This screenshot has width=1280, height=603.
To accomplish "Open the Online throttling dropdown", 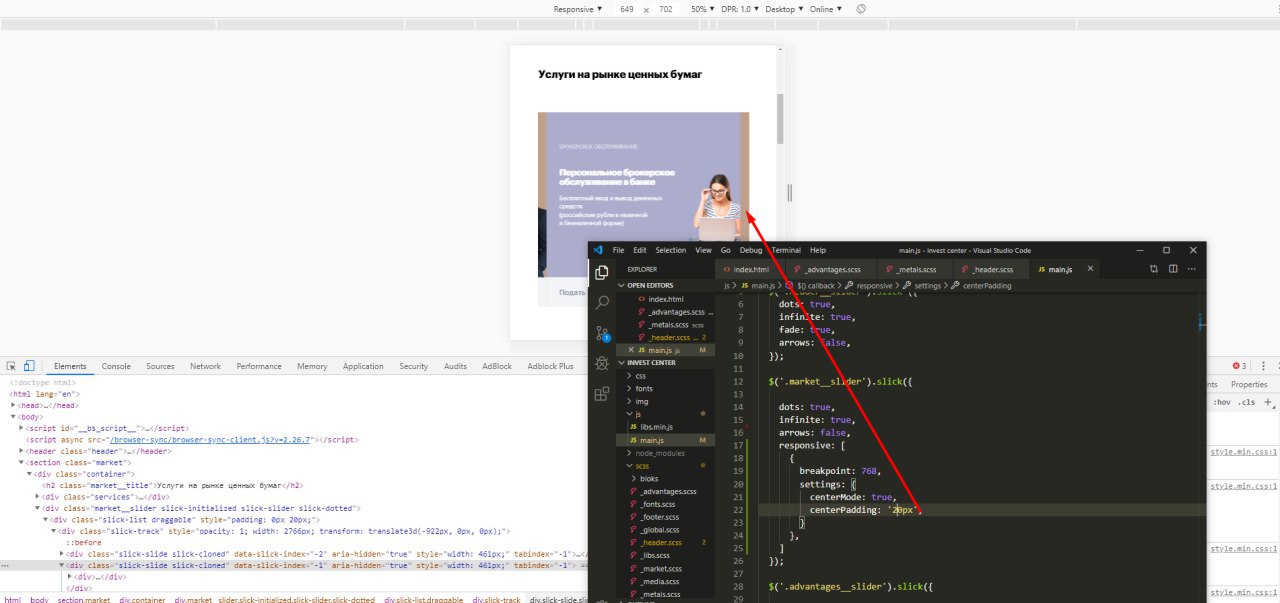I will click(826, 9).
